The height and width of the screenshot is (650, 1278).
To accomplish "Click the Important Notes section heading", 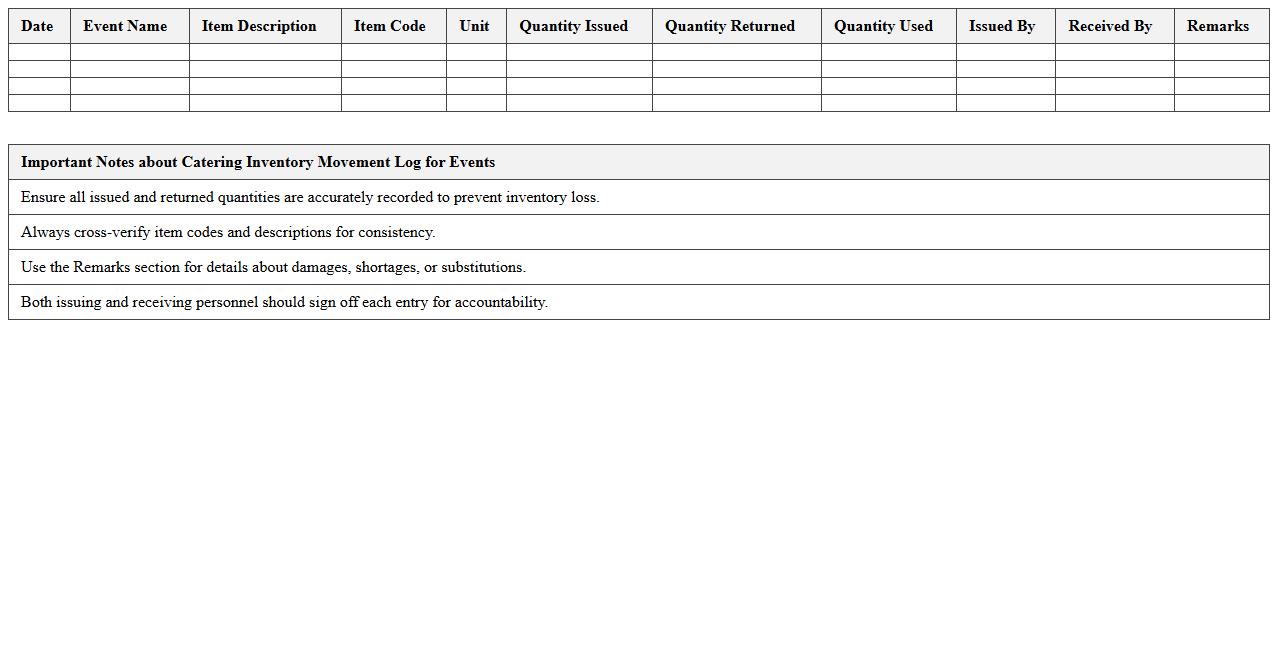I will tap(258, 162).
